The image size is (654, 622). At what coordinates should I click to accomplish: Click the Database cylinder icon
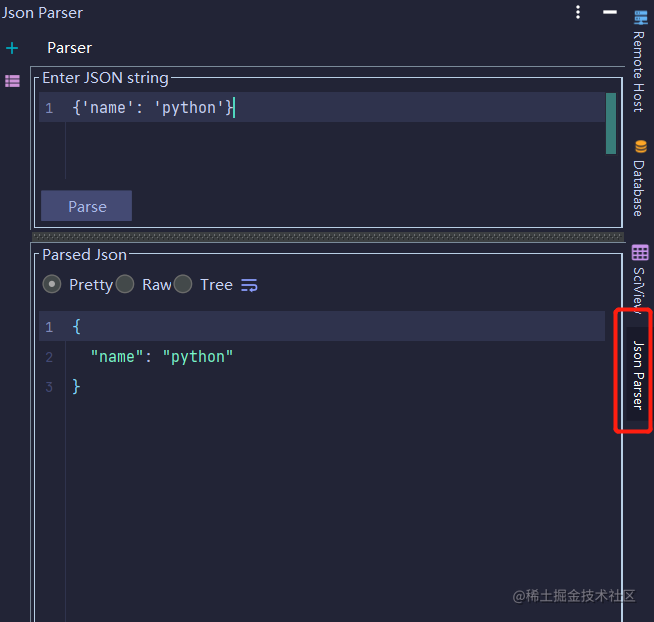tap(641, 147)
